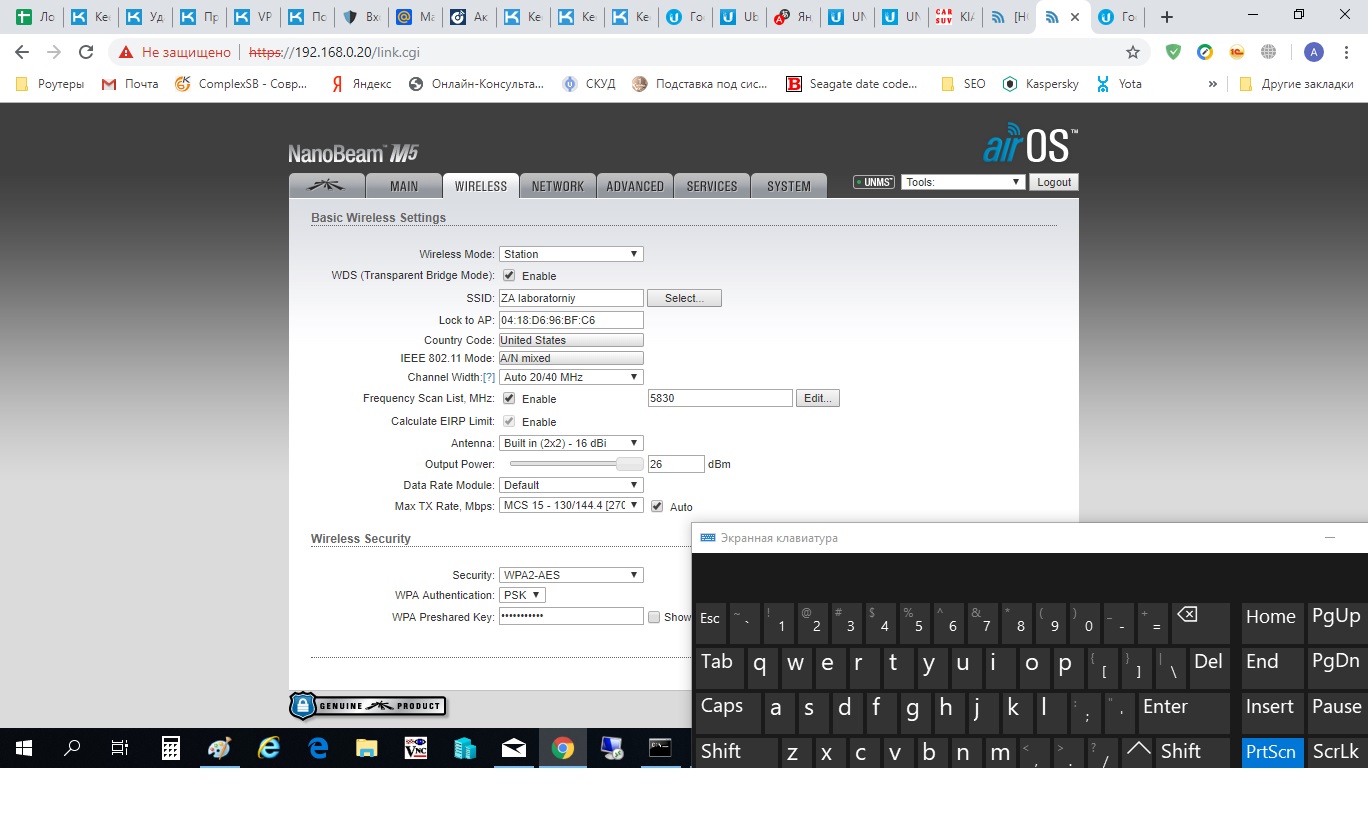The image size is (1368, 830).
Task: Bookmark this page with the star icon
Action: coord(1132,52)
